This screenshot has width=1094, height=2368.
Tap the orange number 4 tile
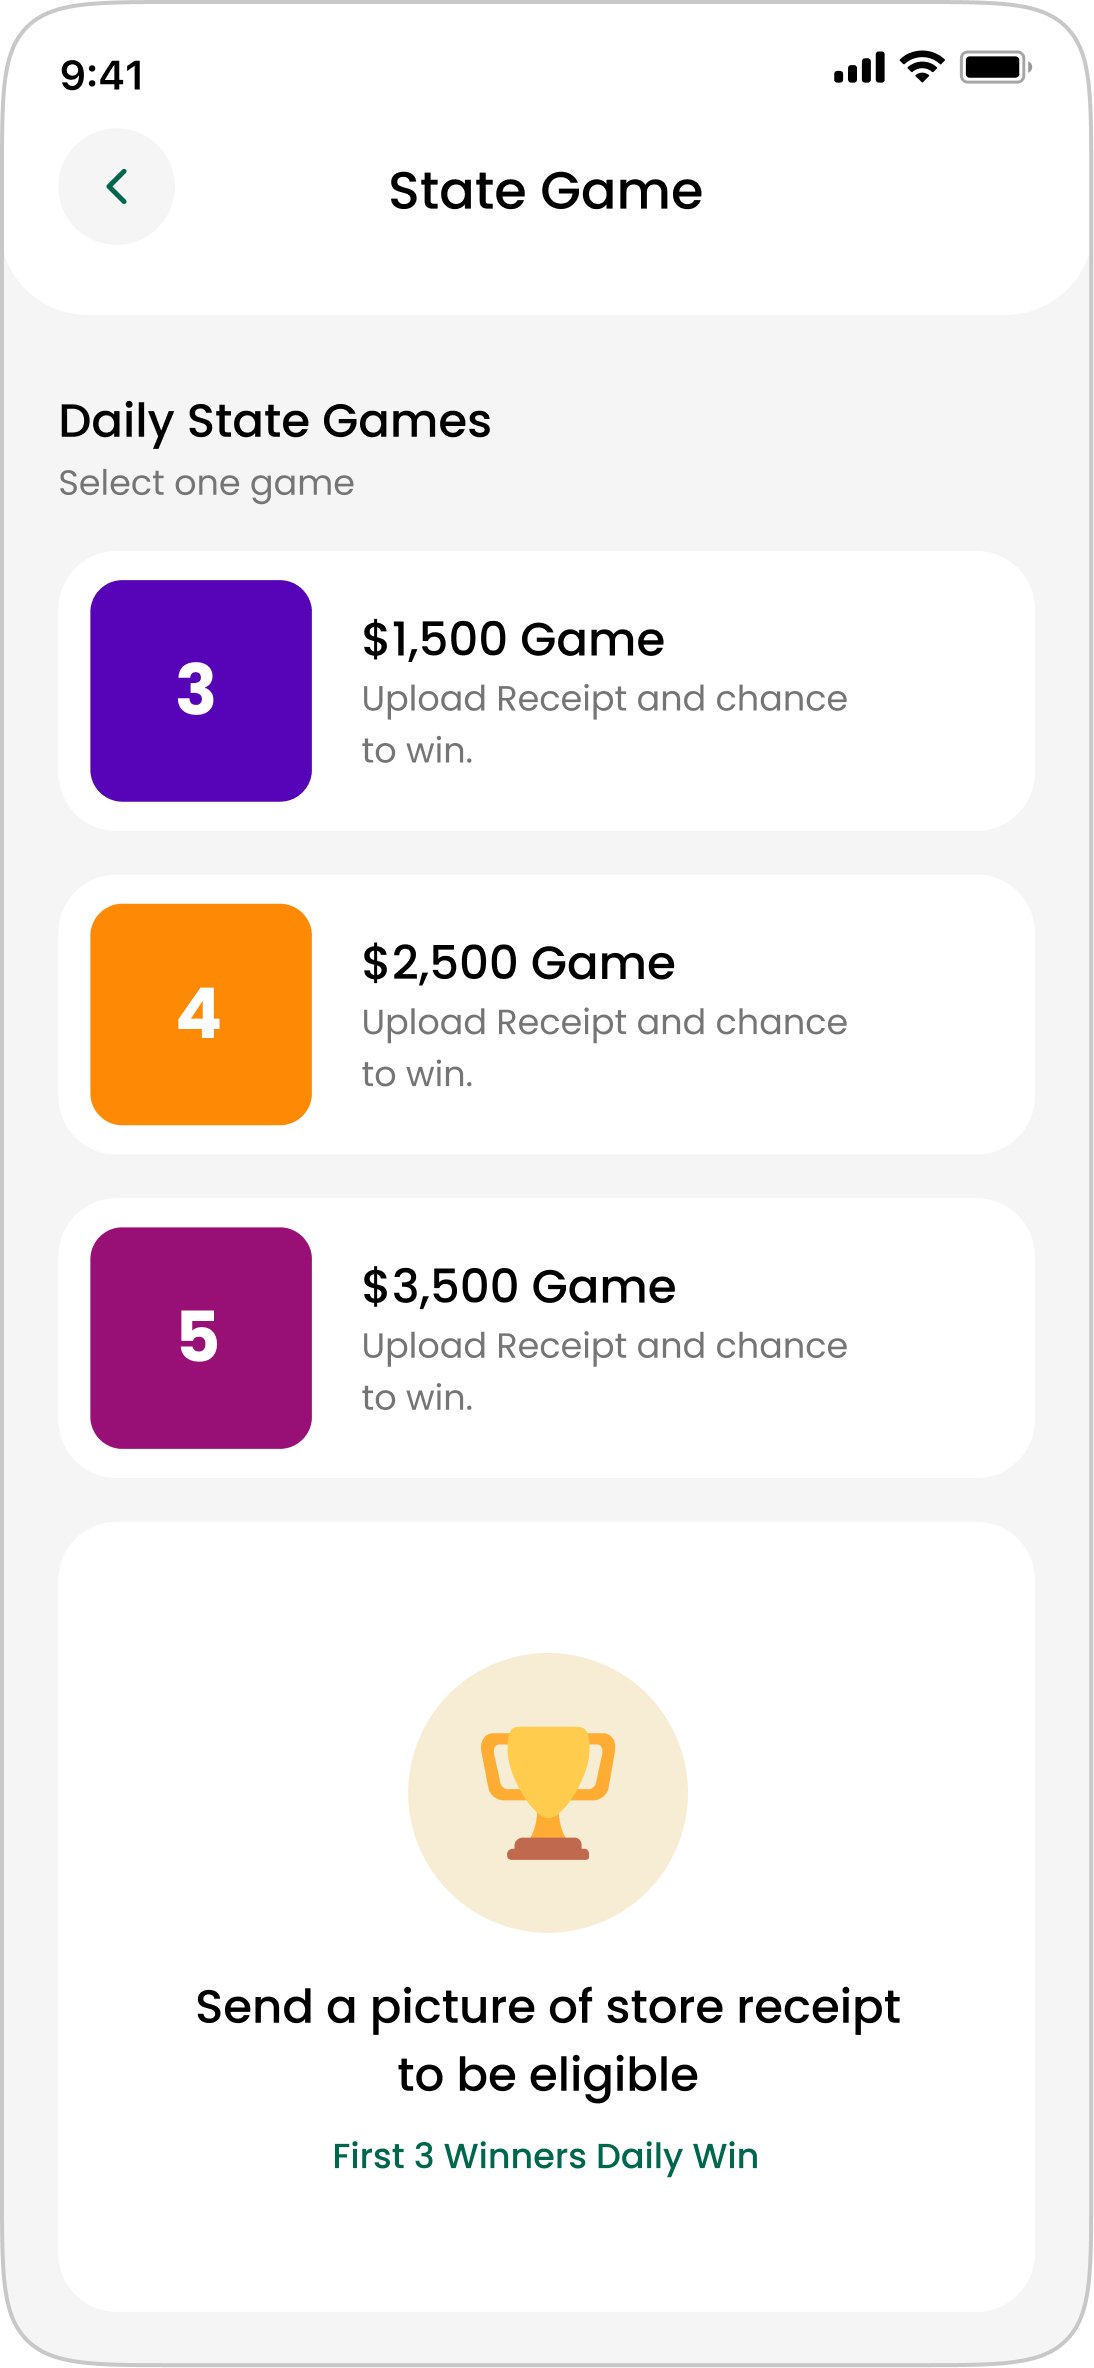point(201,1015)
